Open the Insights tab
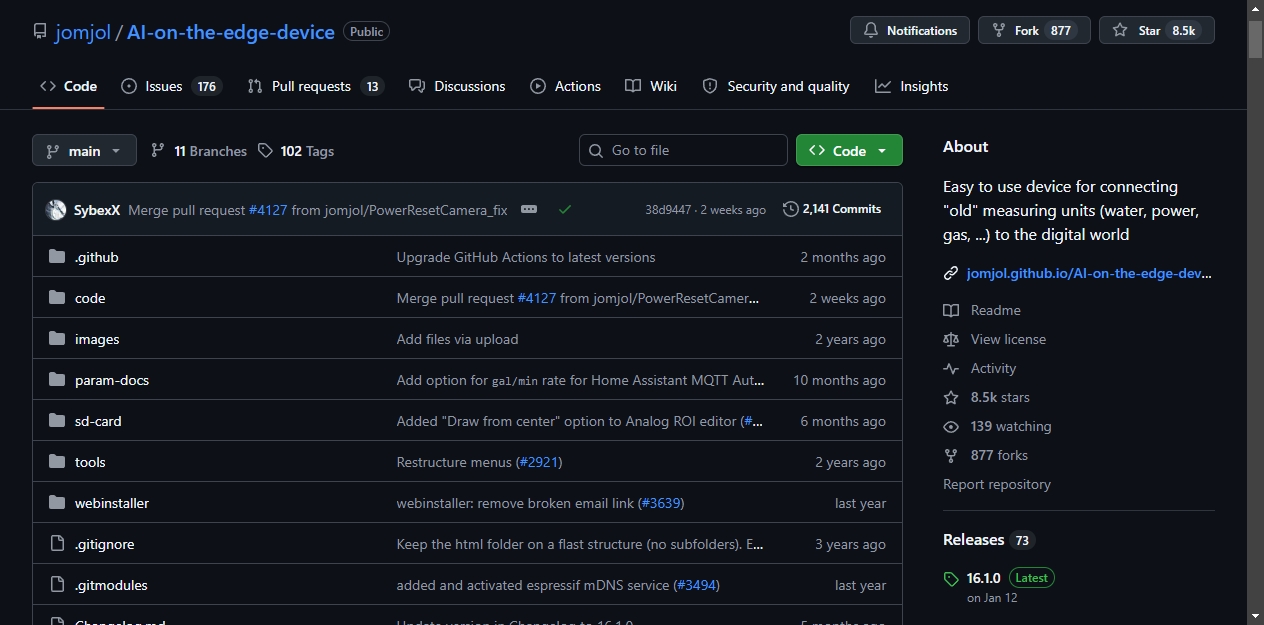Viewport: 1264px width, 625px height. 911,86
